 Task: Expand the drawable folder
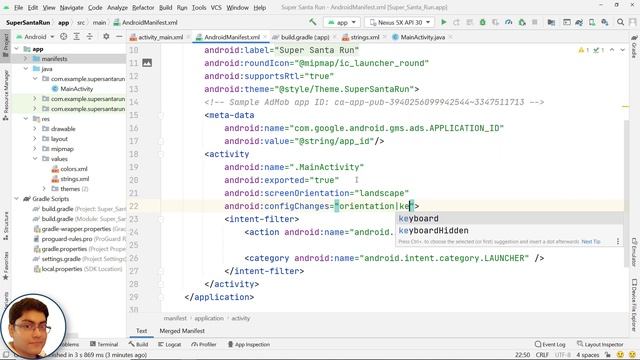tap(35, 129)
